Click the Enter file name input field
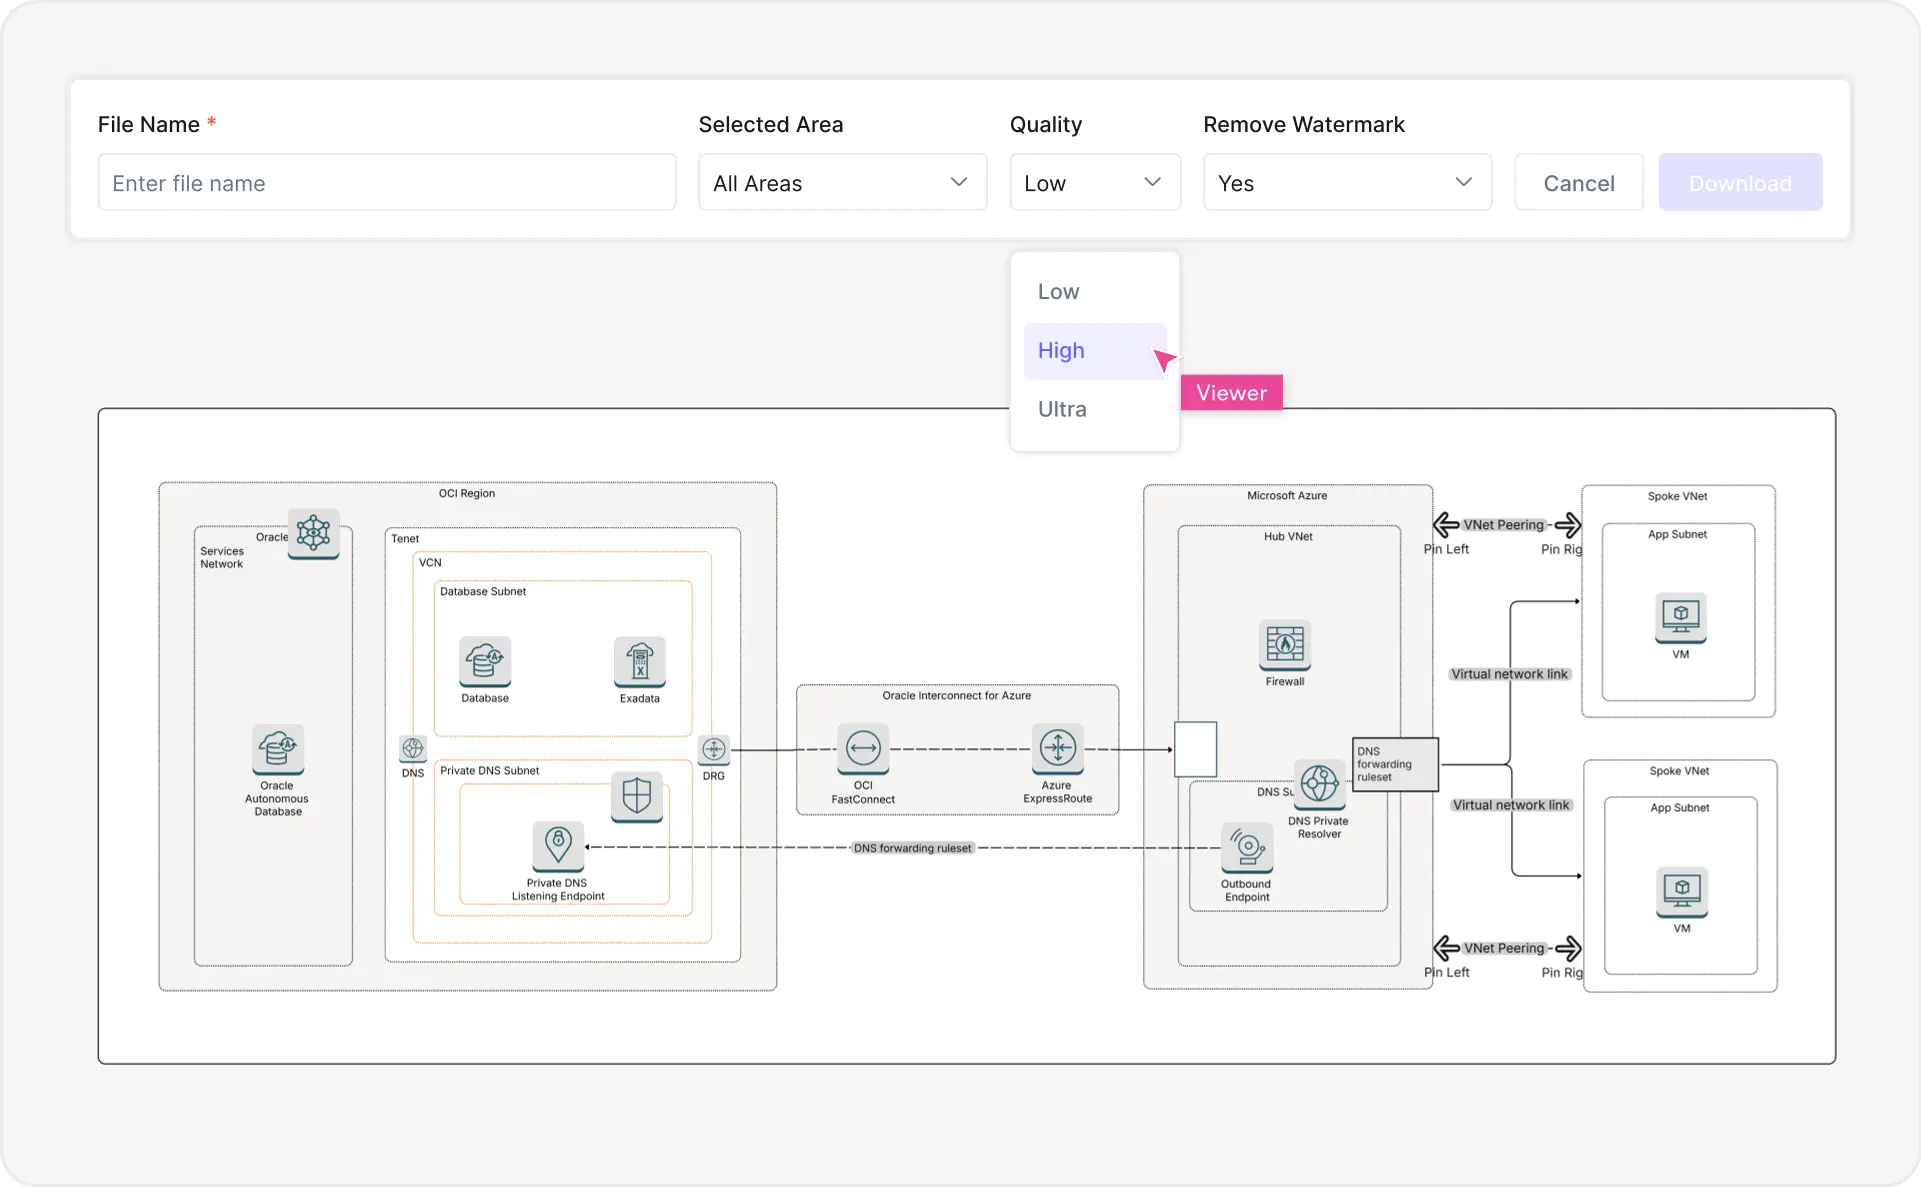Screen dimensions: 1921x1187 (387, 182)
